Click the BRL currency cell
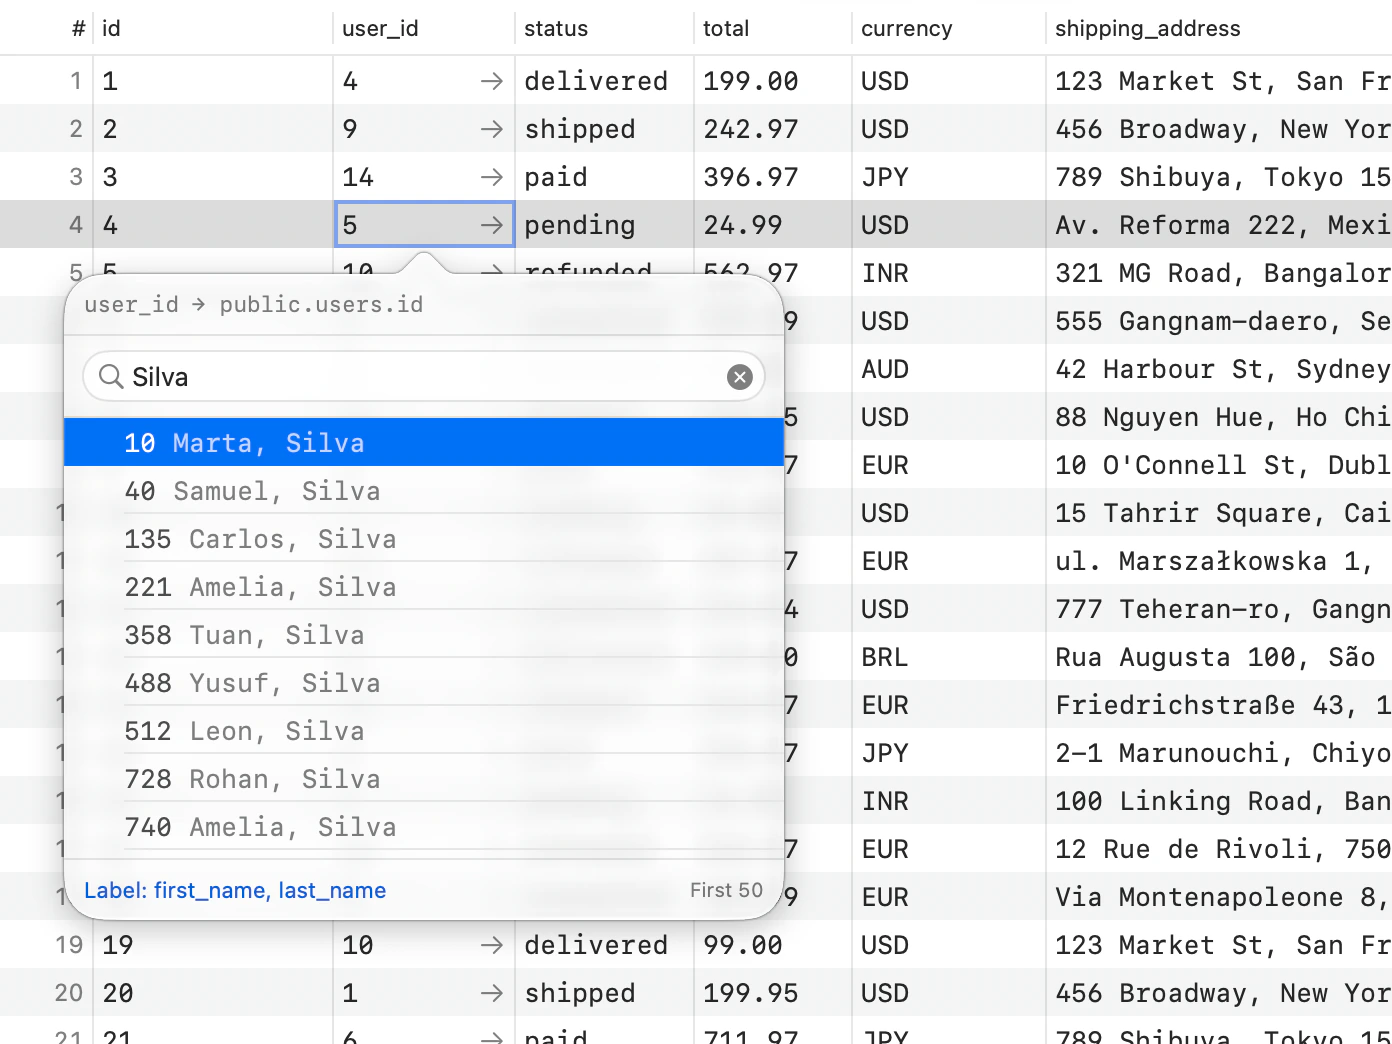 [x=949, y=657]
